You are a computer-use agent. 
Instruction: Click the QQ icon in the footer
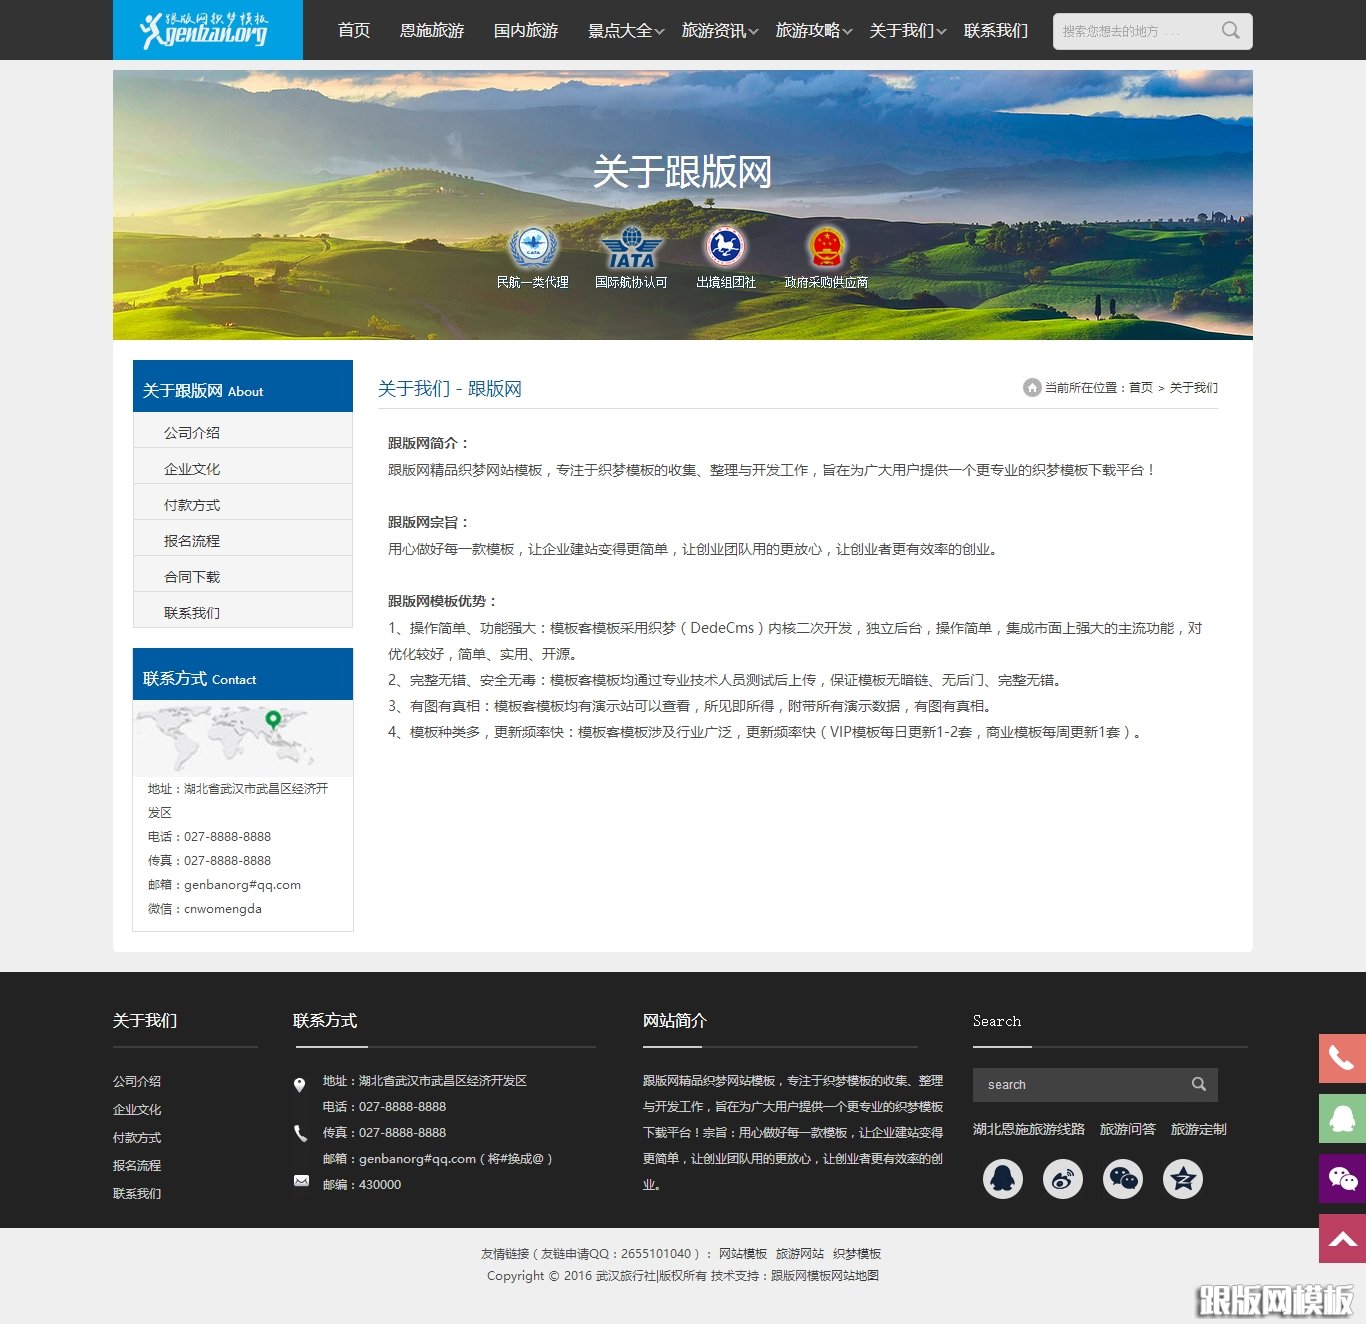pos(1003,1179)
